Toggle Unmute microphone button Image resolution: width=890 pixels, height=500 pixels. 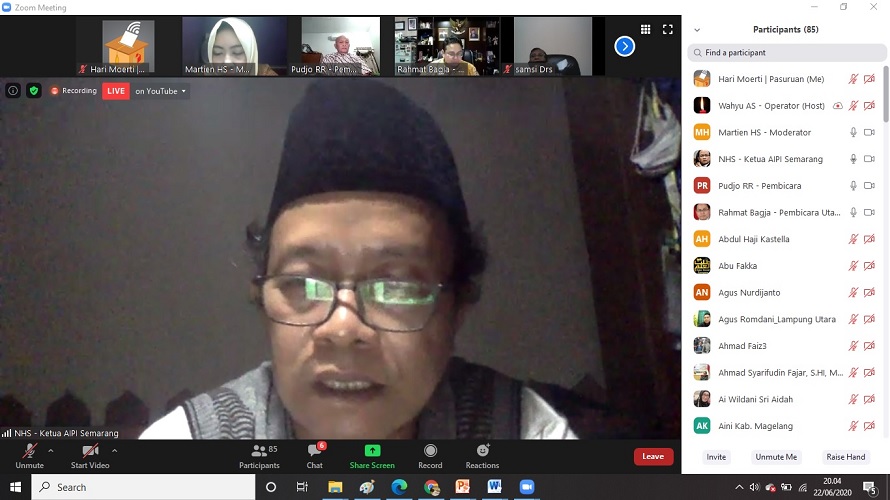29,451
